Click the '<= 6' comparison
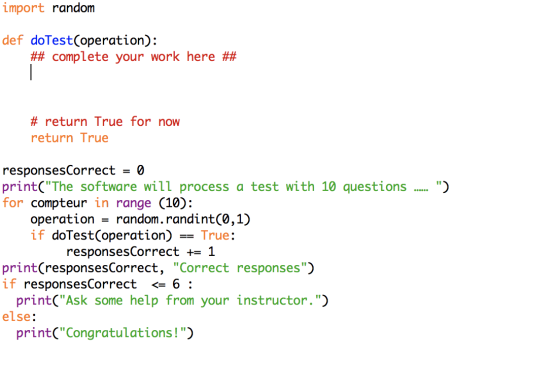 pyautogui.click(x=165, y=284)
